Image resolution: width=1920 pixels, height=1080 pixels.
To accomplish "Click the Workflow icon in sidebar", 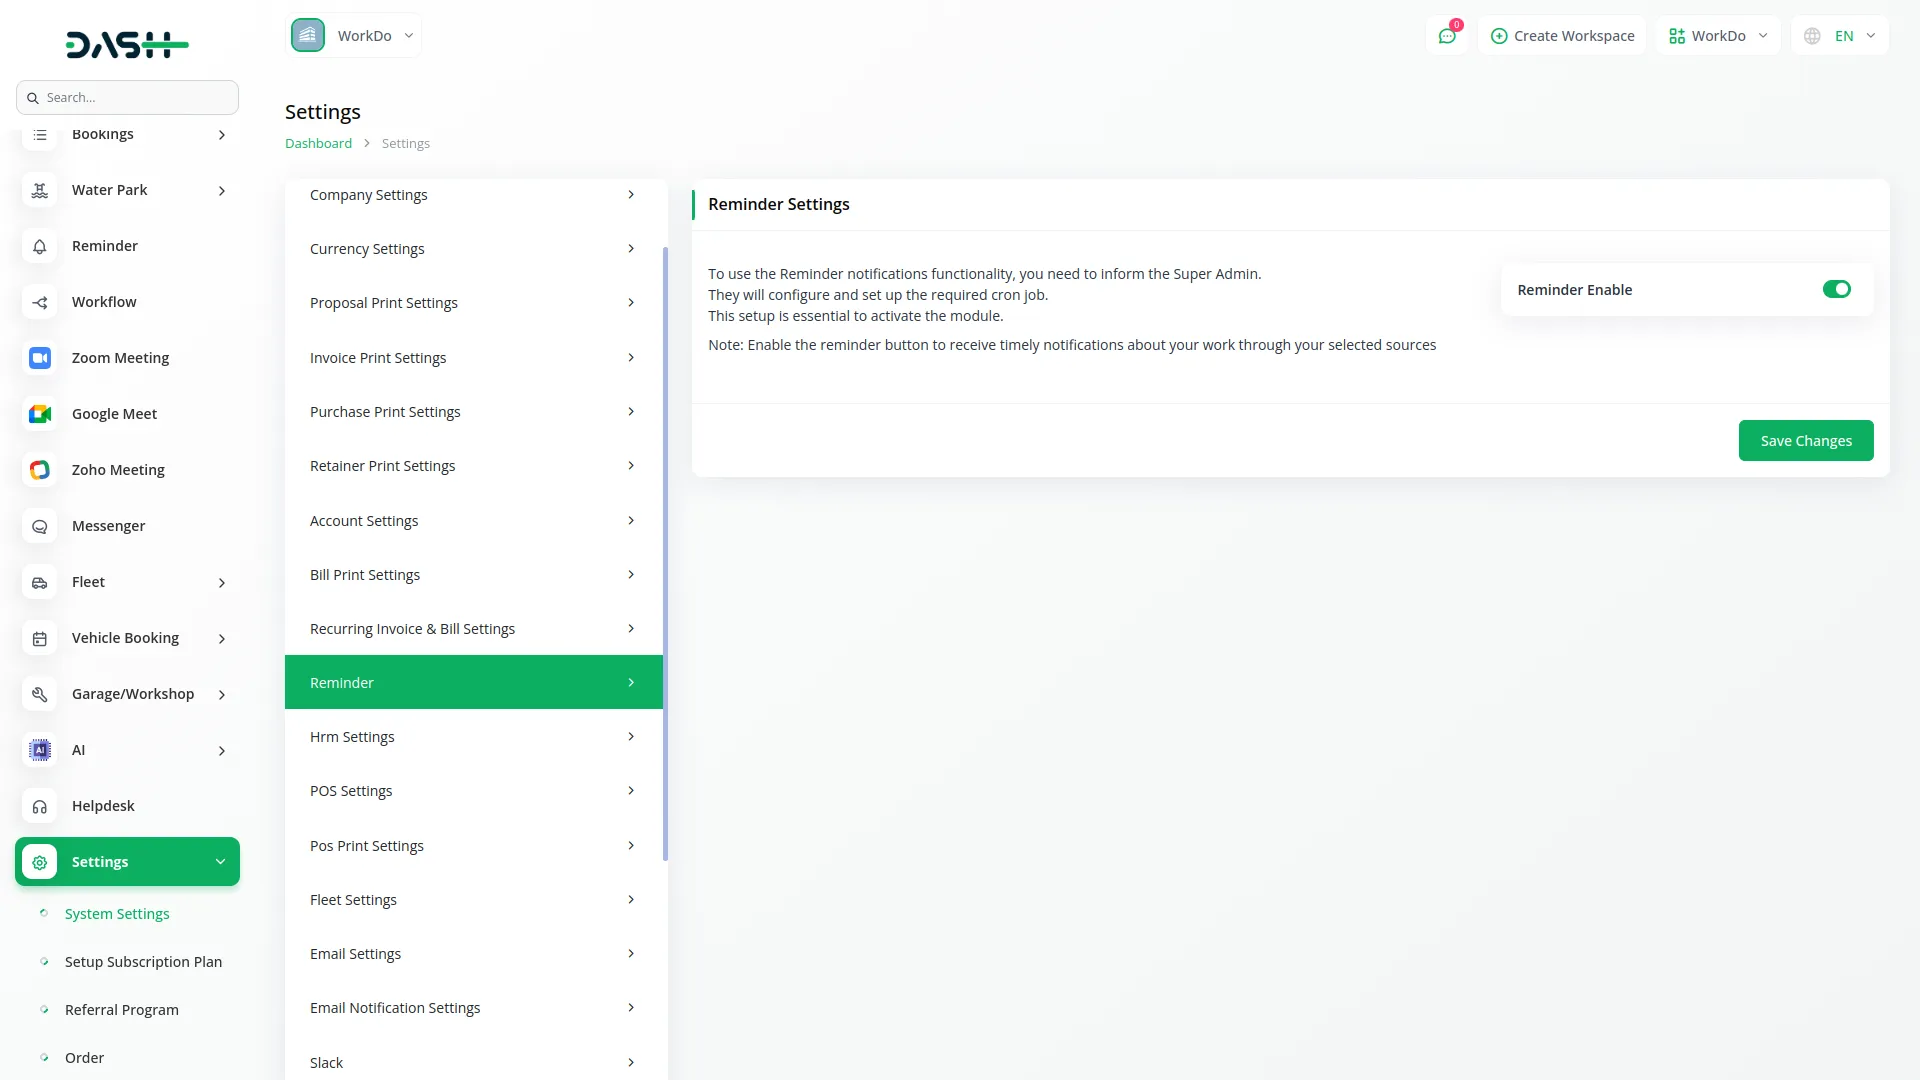I will point(40,302).
